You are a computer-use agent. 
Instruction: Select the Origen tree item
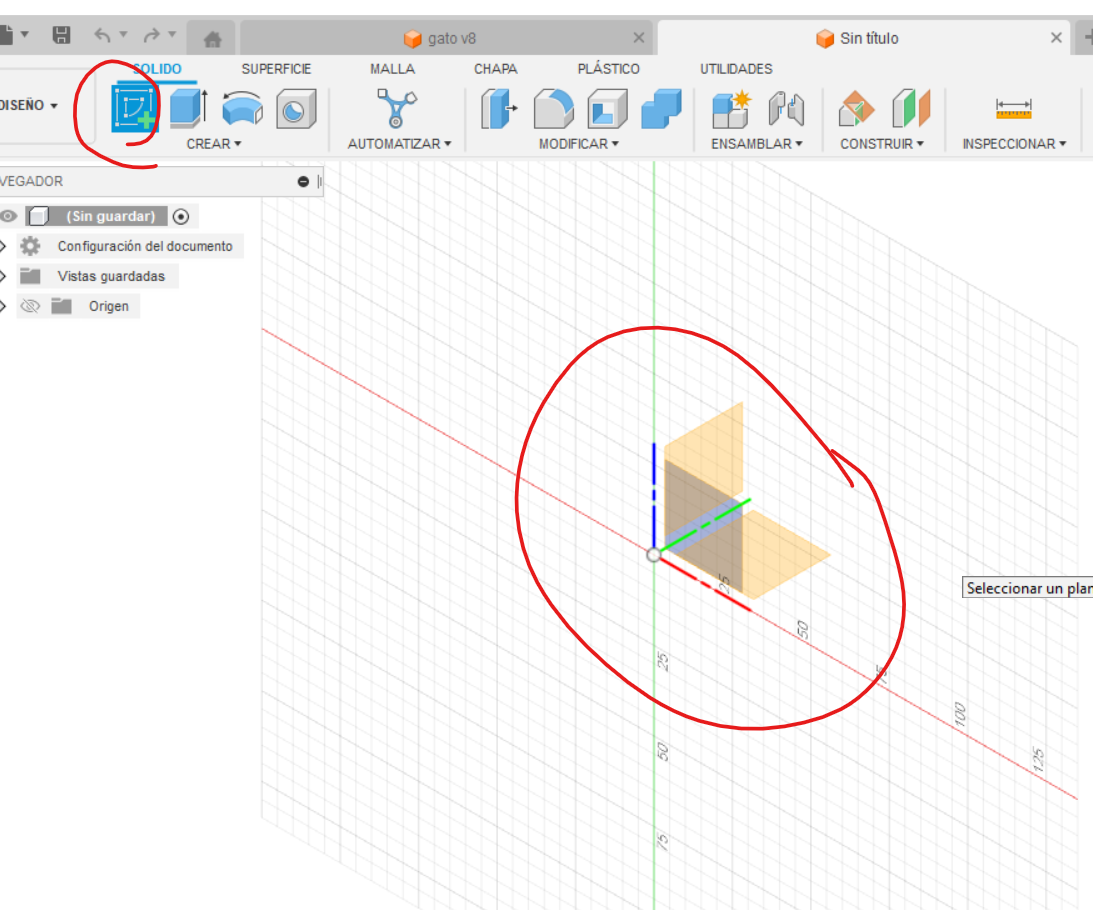click(x=109, y=306)
